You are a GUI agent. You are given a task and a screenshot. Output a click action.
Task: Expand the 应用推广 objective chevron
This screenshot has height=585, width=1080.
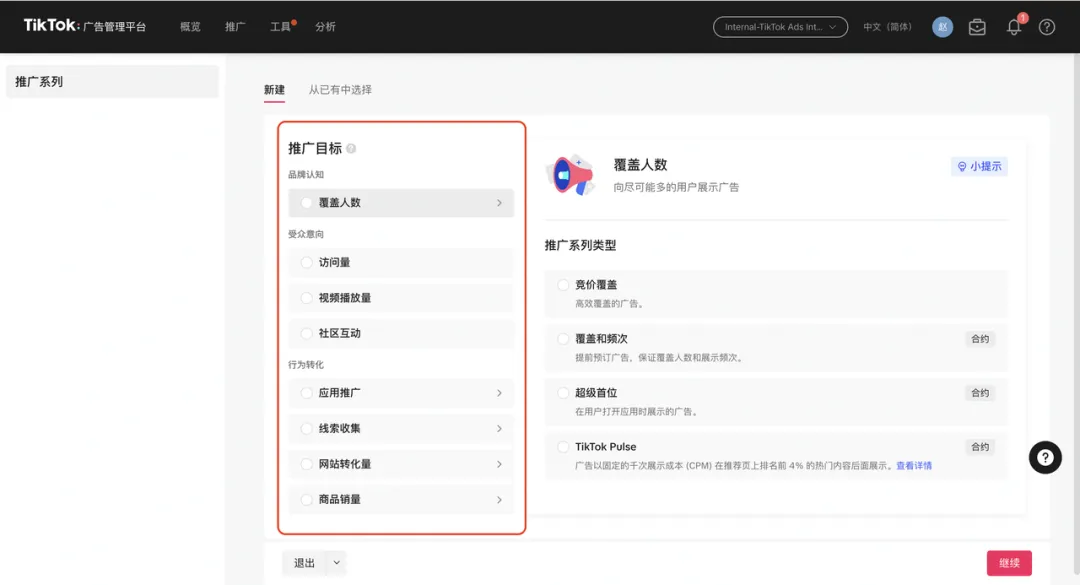point(499,393)
